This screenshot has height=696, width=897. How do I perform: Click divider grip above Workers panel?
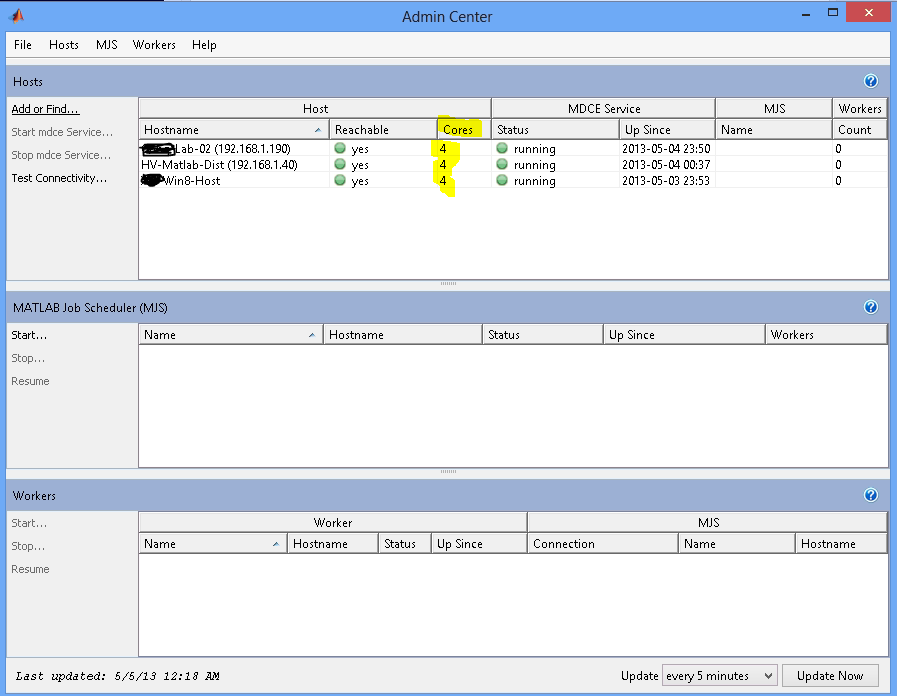448,471
